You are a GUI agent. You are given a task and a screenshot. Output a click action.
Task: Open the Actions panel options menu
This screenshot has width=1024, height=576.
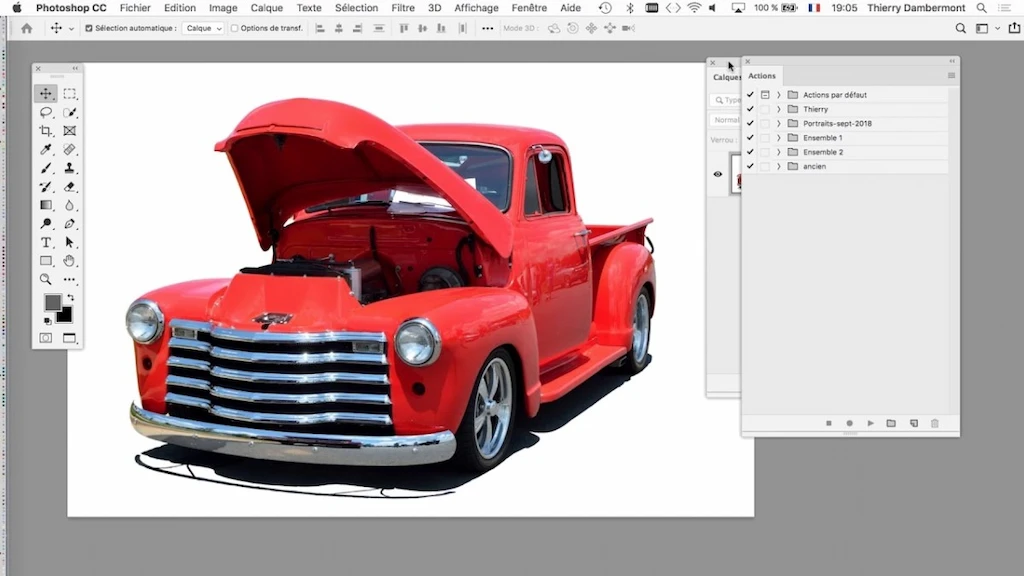point(951,76)
